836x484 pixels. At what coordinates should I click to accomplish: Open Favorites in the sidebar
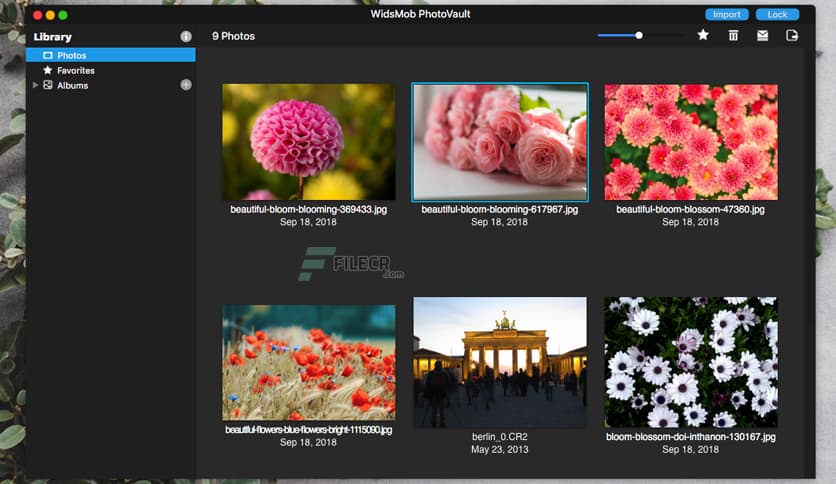[76, 70]
